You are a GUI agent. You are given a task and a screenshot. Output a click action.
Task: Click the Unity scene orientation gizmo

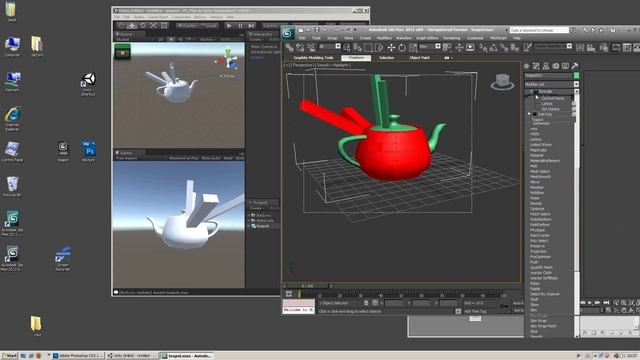[x=228, y=60]
